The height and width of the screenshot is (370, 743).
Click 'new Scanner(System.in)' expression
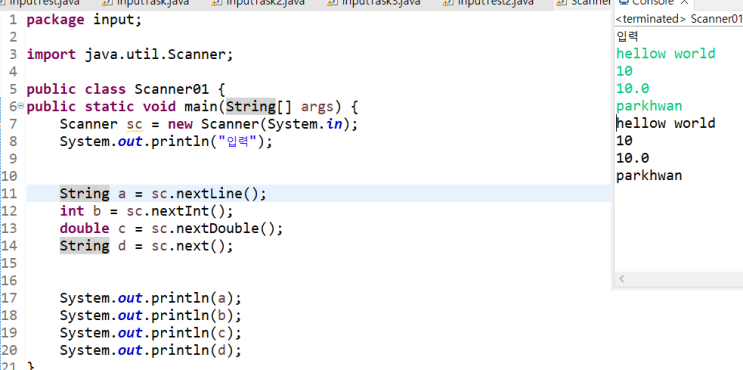(258, 124)
